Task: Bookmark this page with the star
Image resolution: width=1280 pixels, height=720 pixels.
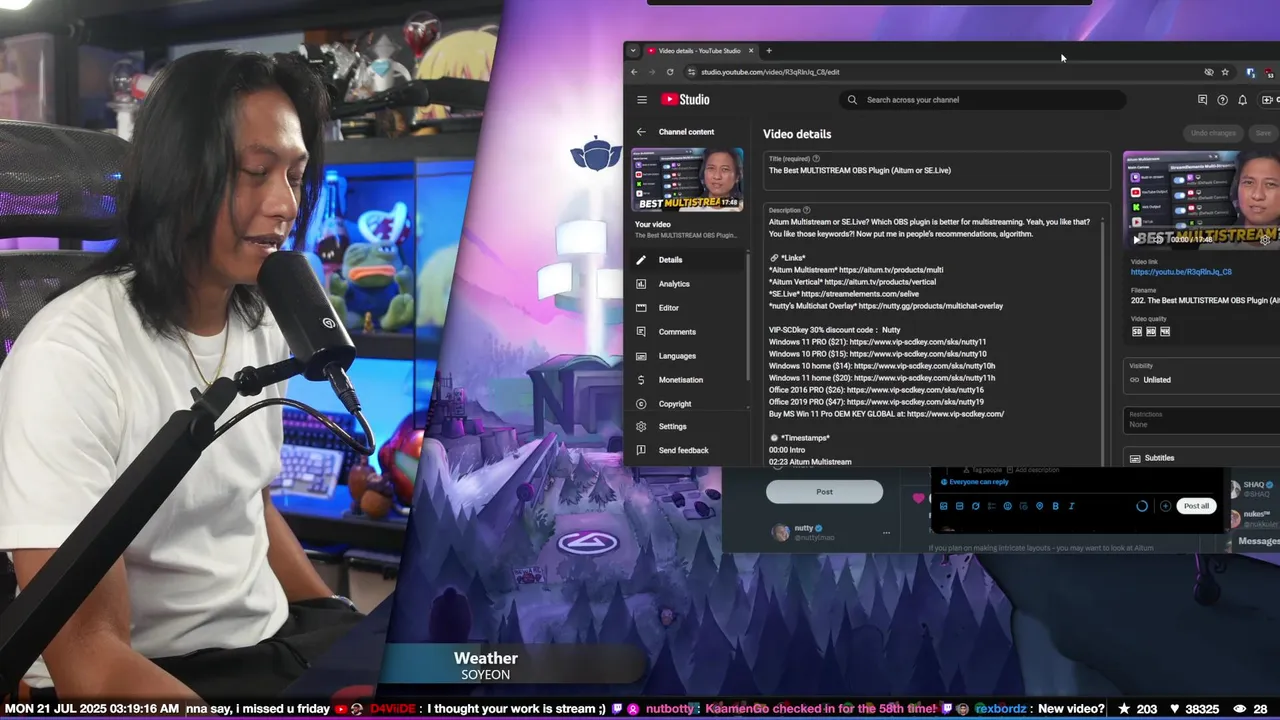Action: tap(1225, 72)
